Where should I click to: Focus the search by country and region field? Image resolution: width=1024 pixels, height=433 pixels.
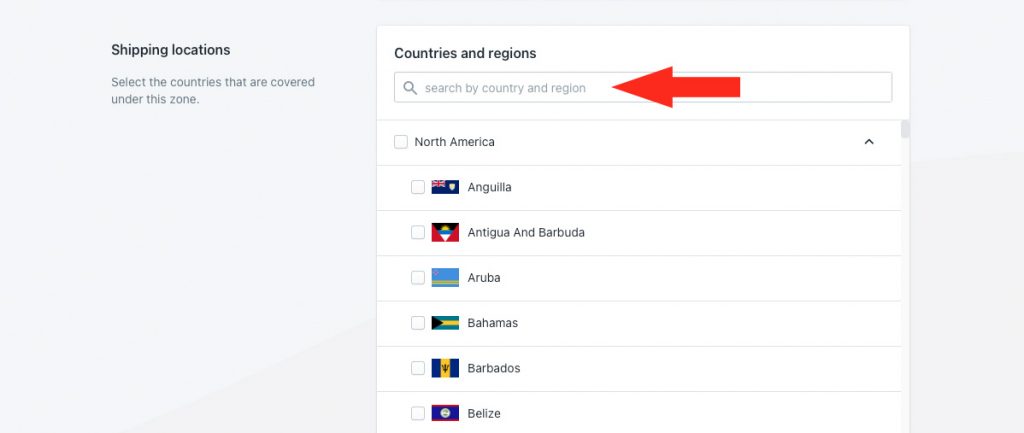643,88
